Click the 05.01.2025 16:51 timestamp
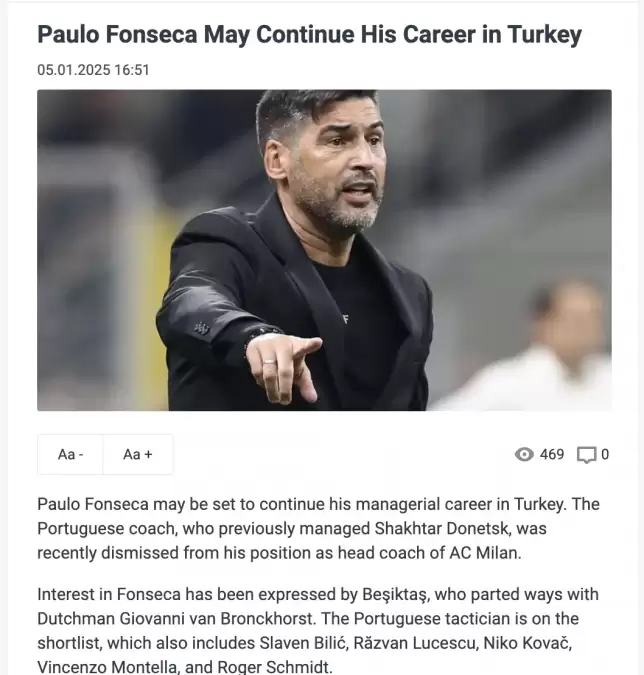 (94, 70)
